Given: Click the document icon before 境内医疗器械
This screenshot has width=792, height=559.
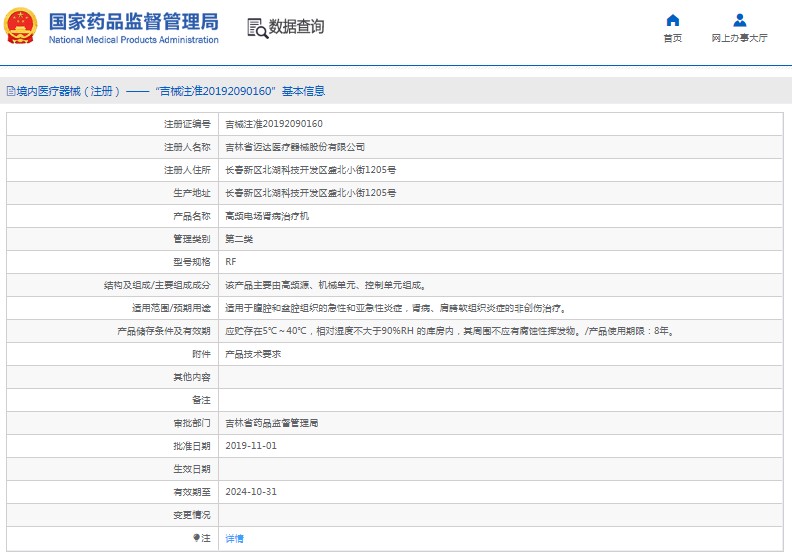Looking at the screenshot, I should click(11, 91).
